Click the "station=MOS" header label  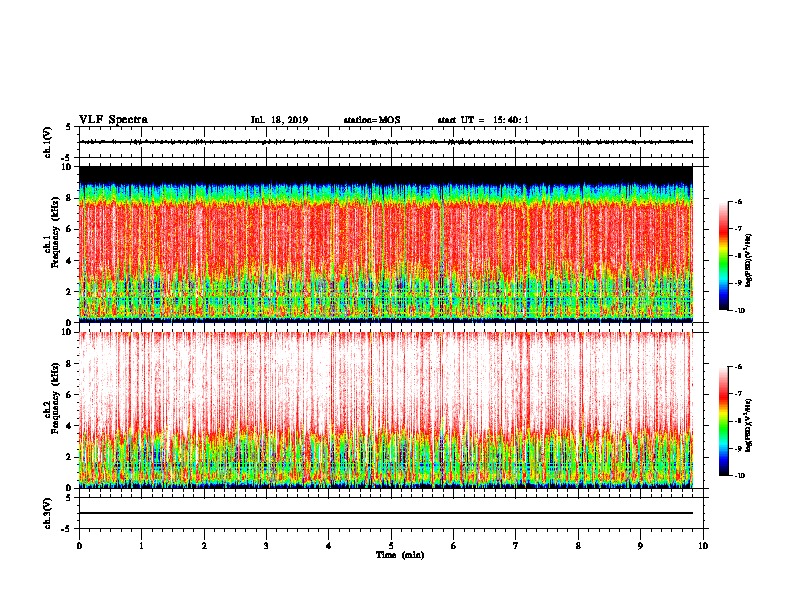tap(372, 120)
